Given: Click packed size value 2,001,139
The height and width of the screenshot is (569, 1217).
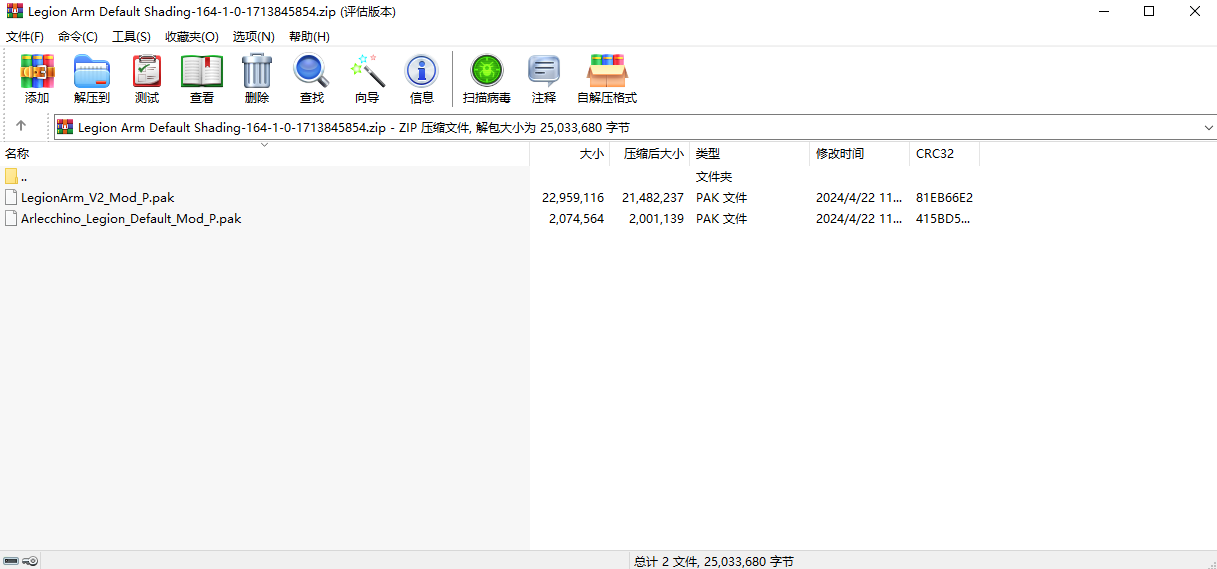Looking at the screenshot, I should click(657, 218).
